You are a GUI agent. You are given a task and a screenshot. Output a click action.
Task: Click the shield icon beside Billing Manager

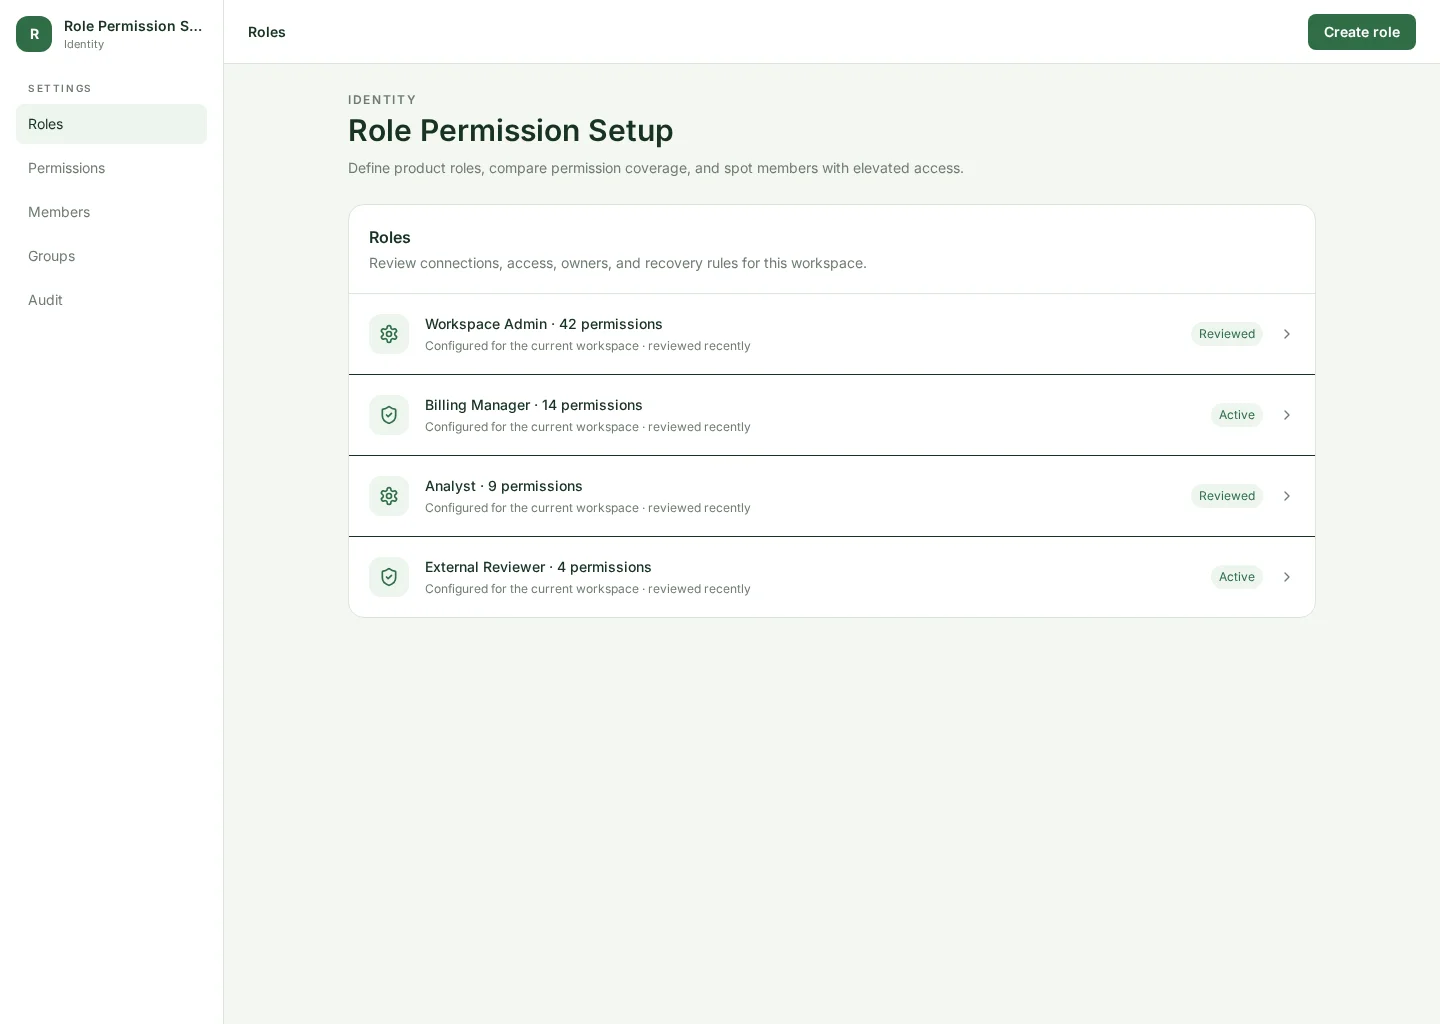(x=389, y=415)
